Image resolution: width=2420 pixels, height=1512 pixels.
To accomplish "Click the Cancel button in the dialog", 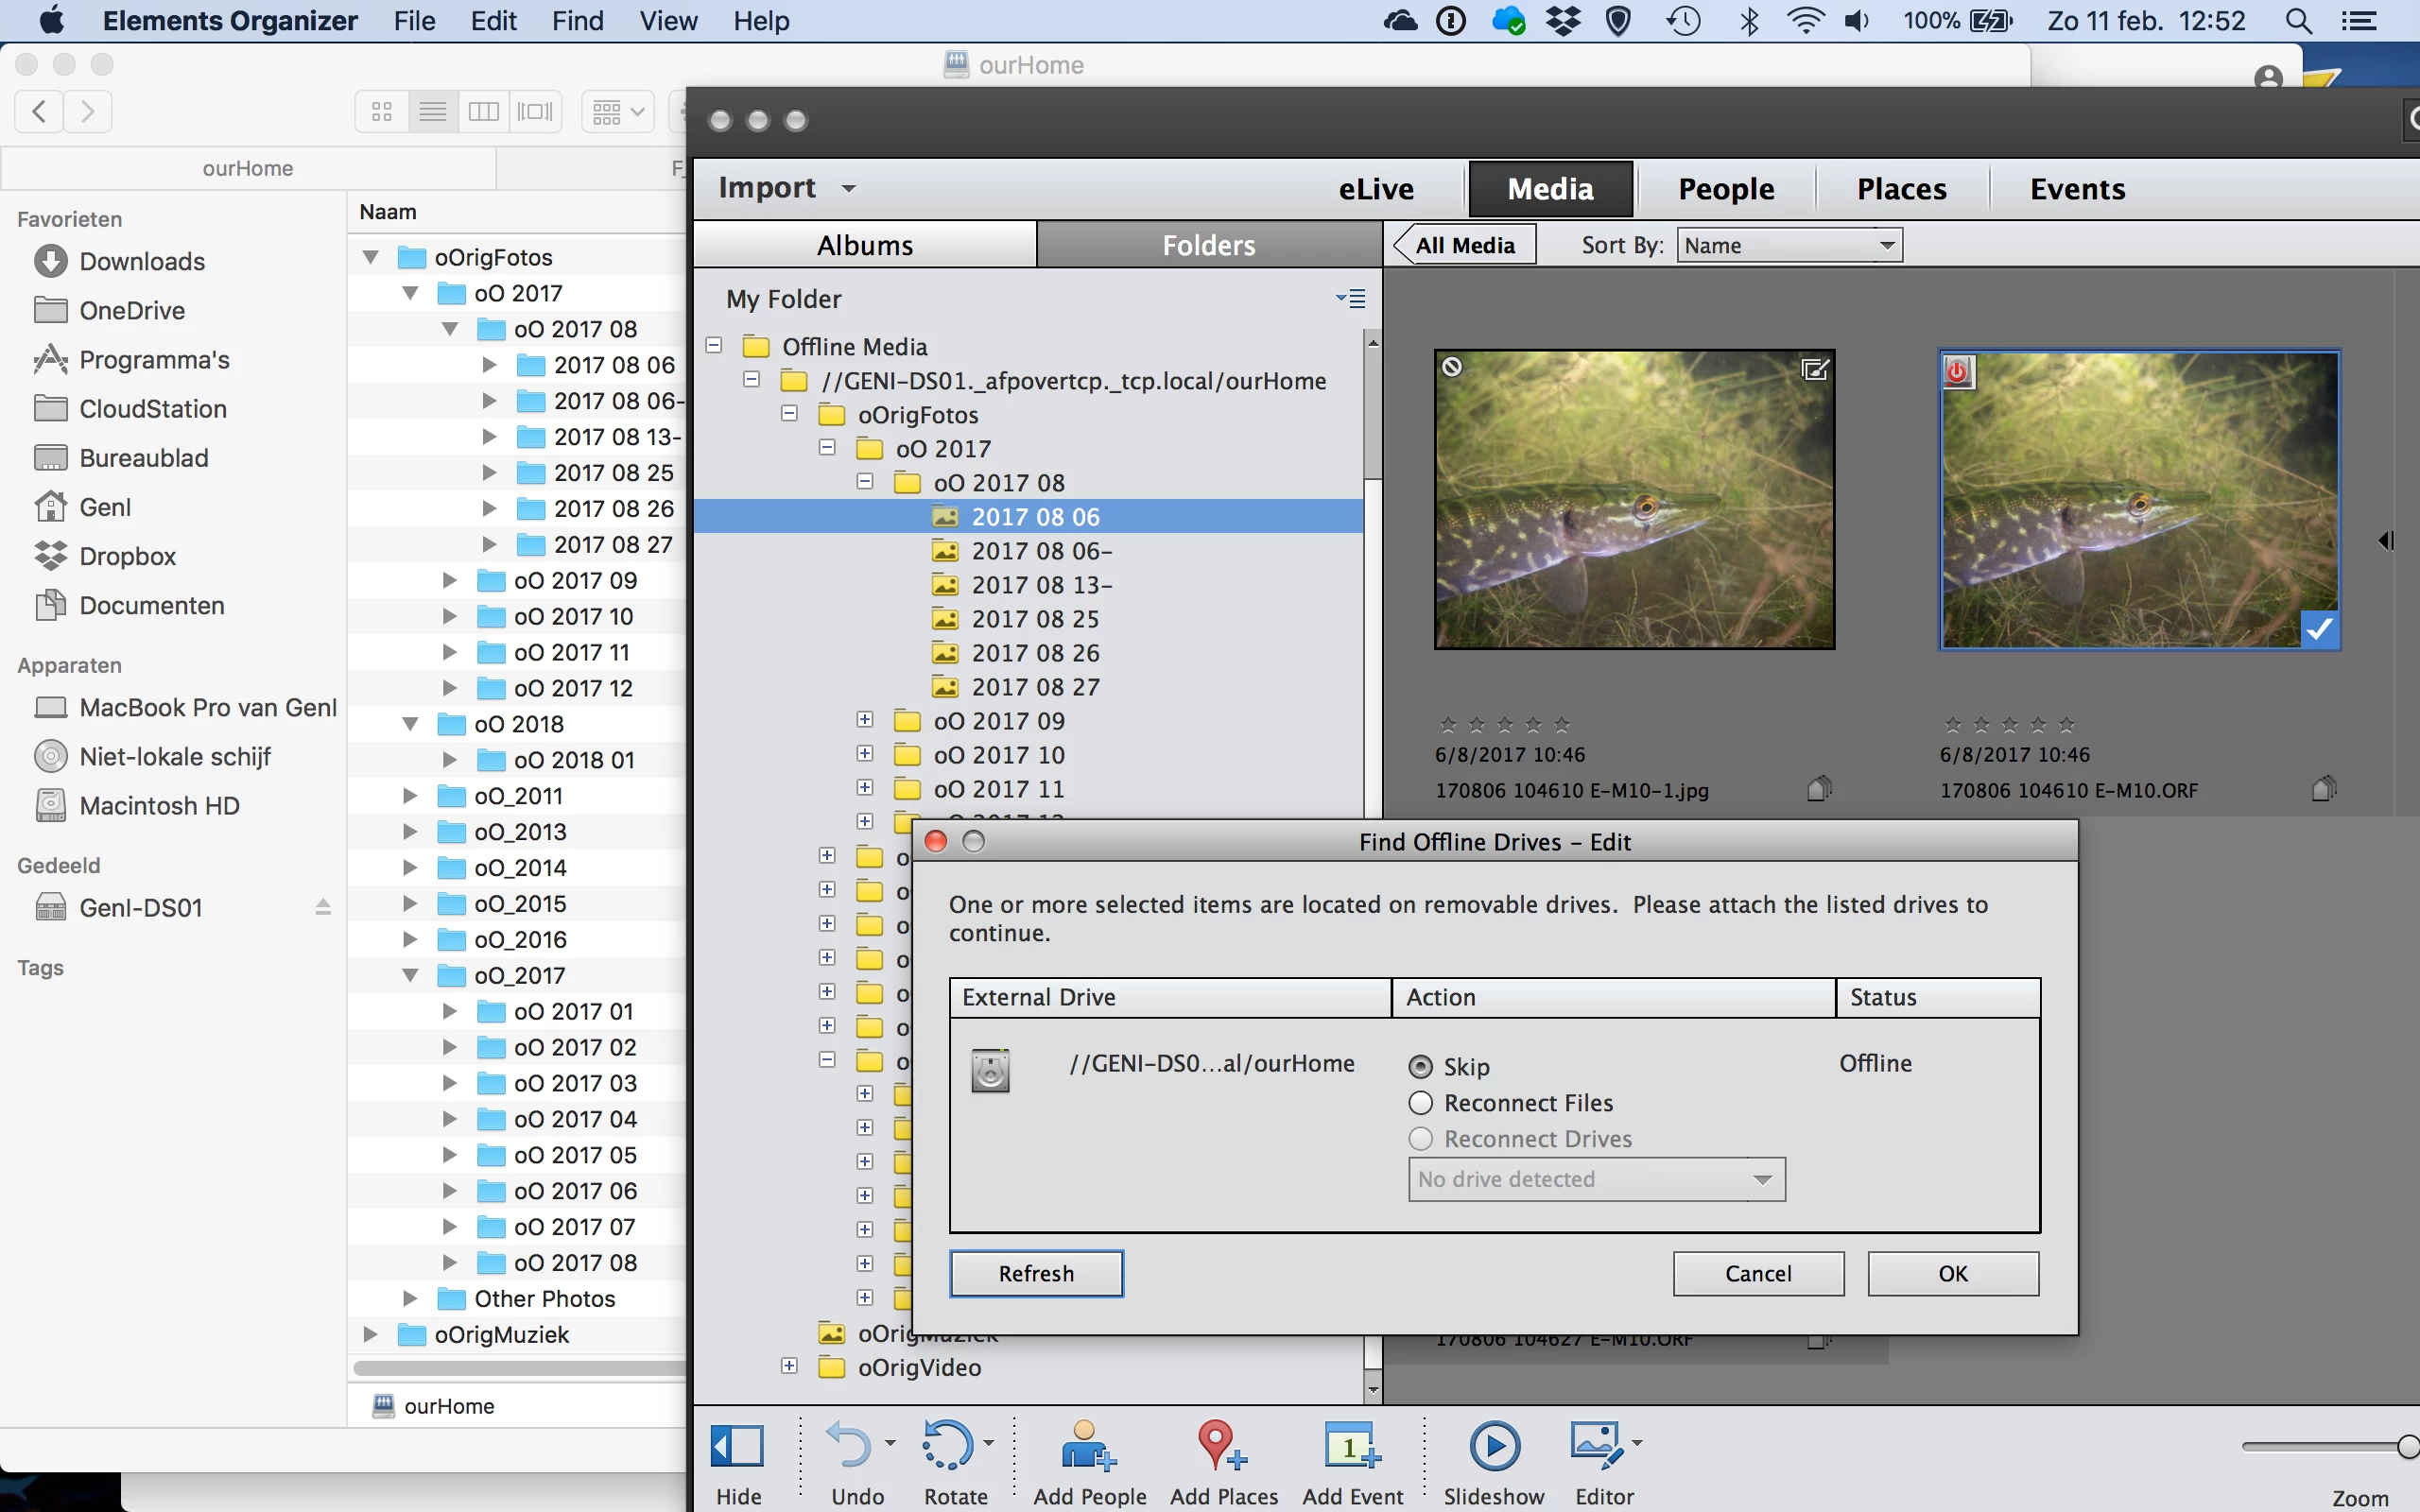I will [x=1757, y=1273].
